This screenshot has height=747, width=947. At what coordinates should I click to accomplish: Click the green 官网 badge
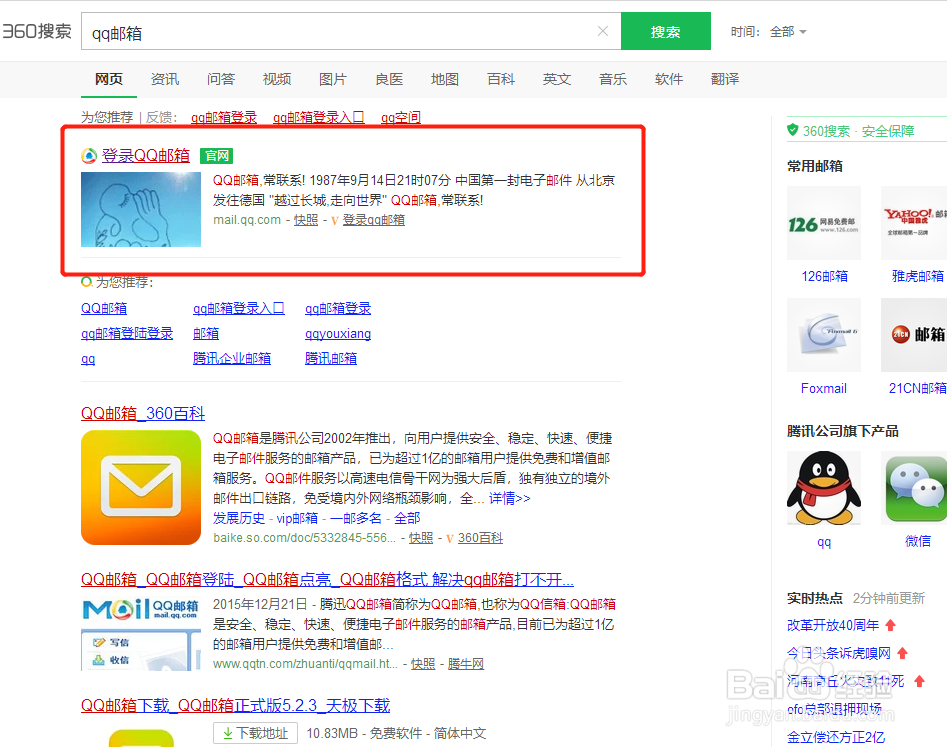[216, 156]
